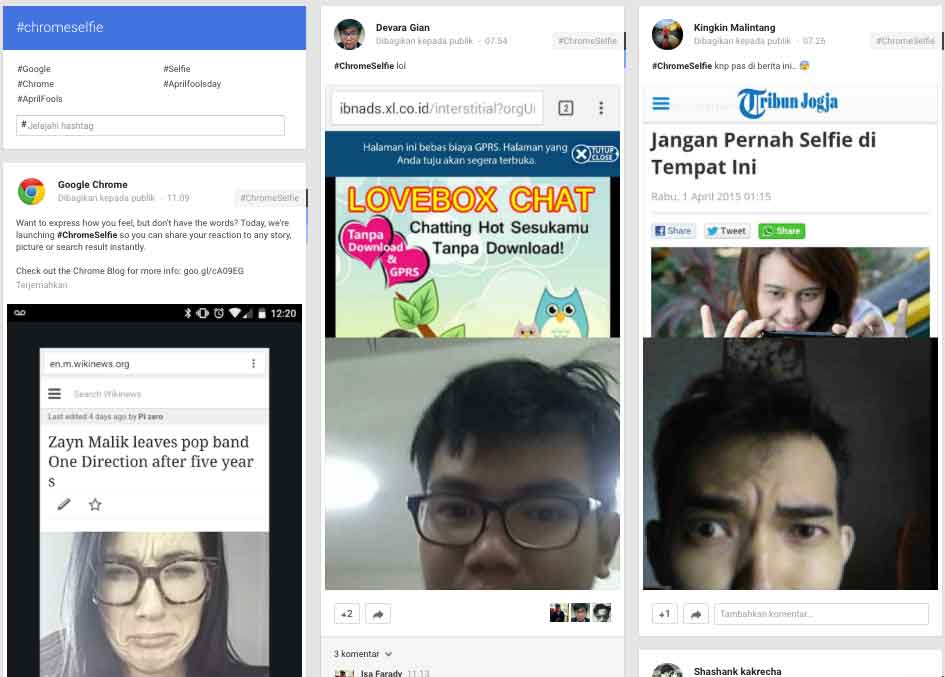Click the star icon on Wikinews article

95,505
